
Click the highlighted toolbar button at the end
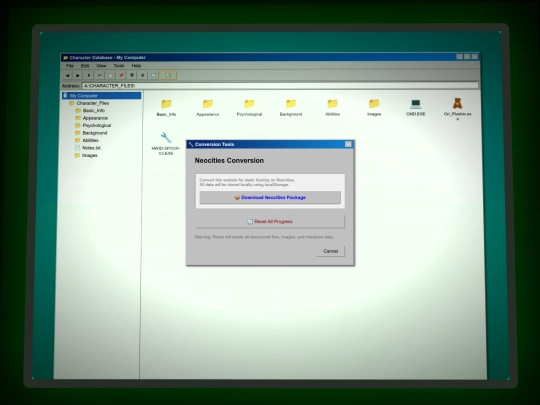point(168,75)
